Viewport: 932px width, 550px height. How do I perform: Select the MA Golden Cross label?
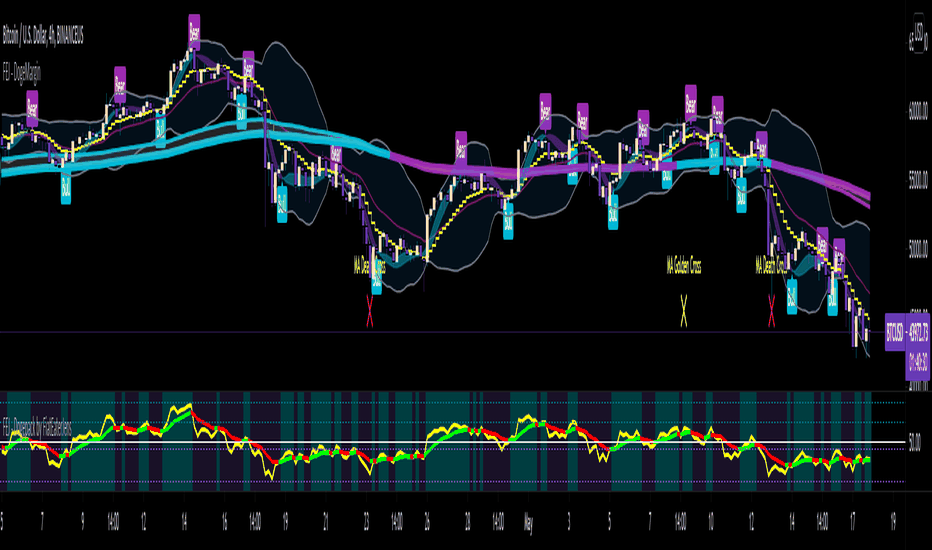tap(684, 265)
